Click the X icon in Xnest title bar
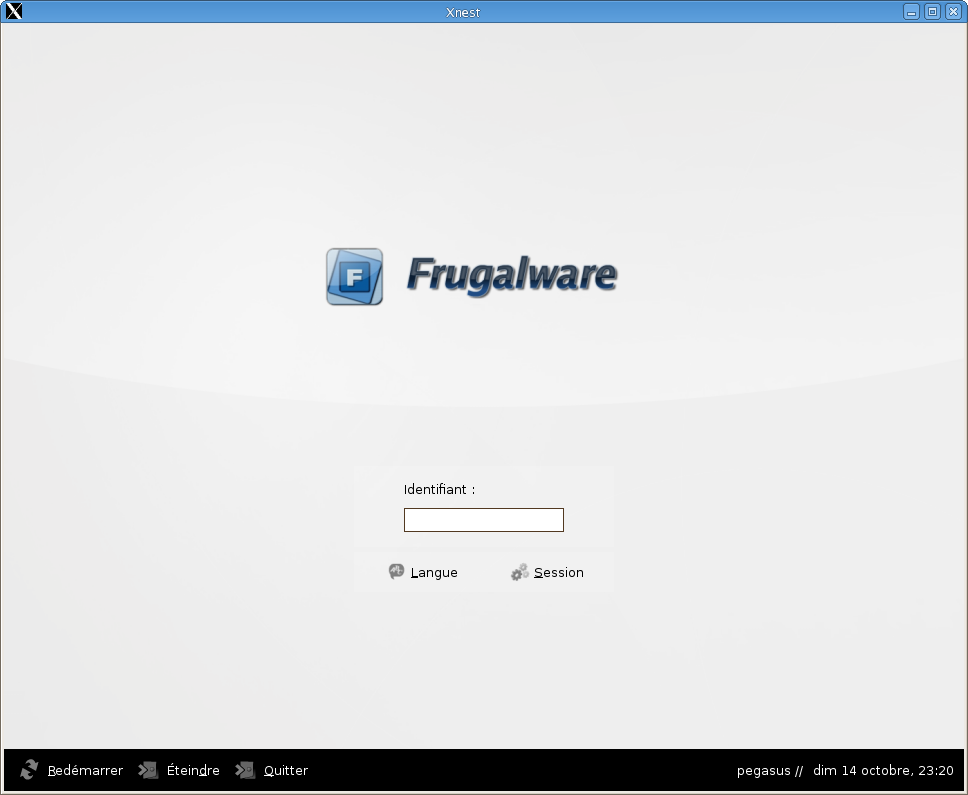This screenshot has width=968, height=795. tap(14, 11)
